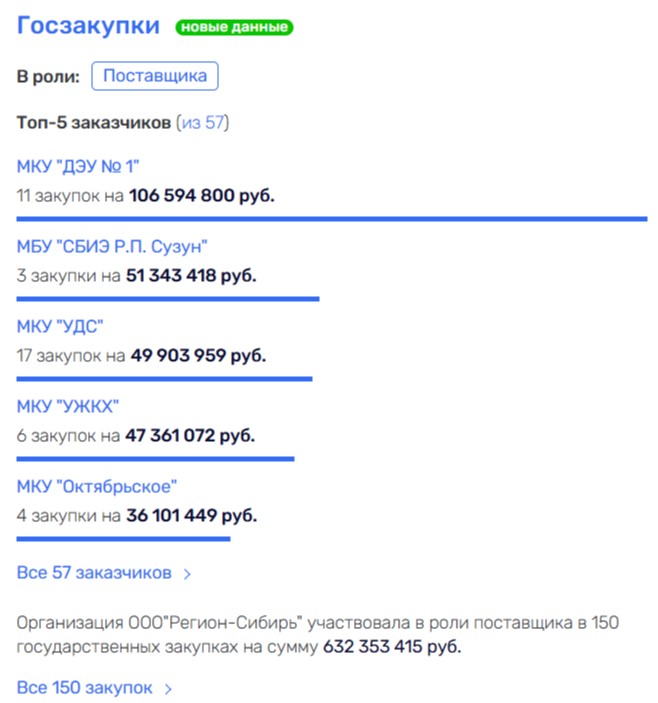Open customer МКУ "УЖКХ"
This screenshot has width=658, height=703.
(68, 406)
